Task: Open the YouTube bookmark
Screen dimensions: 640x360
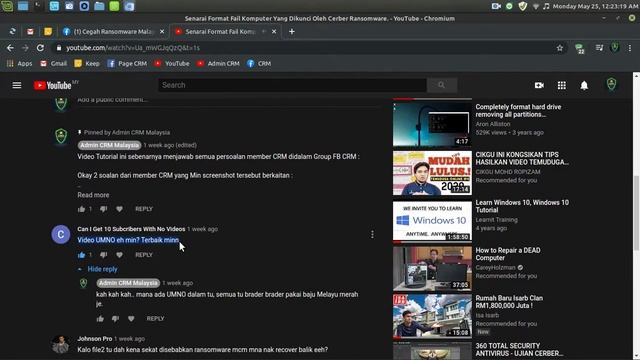Action: click(172, 63)
